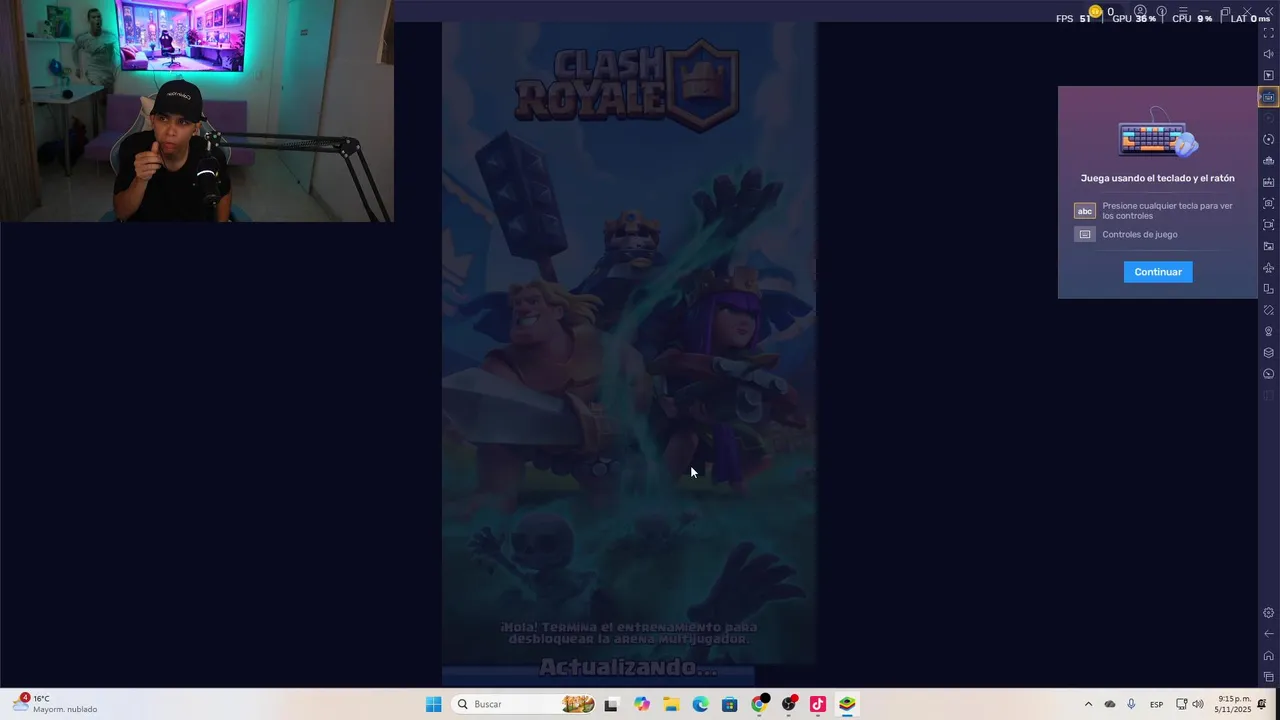1280x720 pixels.
Task: Open BlueStacks settings gear icon
Action: 1268,613
